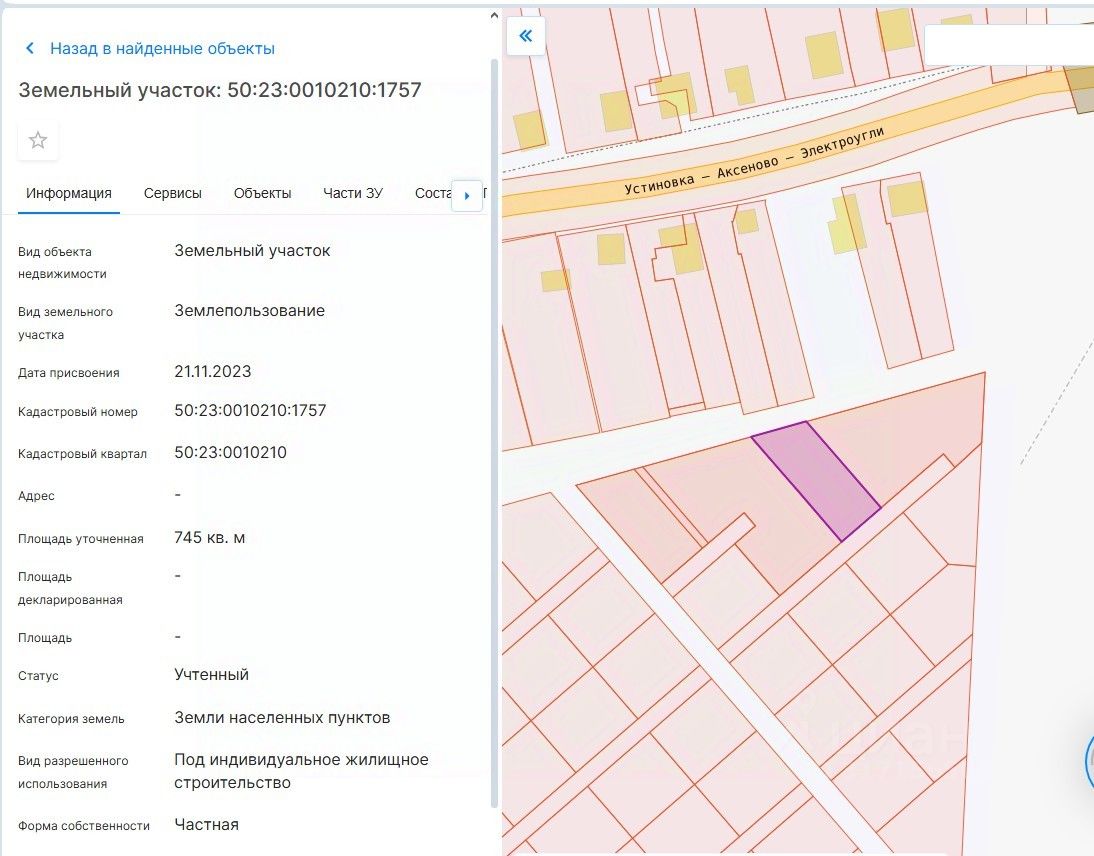Click the label Кадастровый квартал

[82, 453]
